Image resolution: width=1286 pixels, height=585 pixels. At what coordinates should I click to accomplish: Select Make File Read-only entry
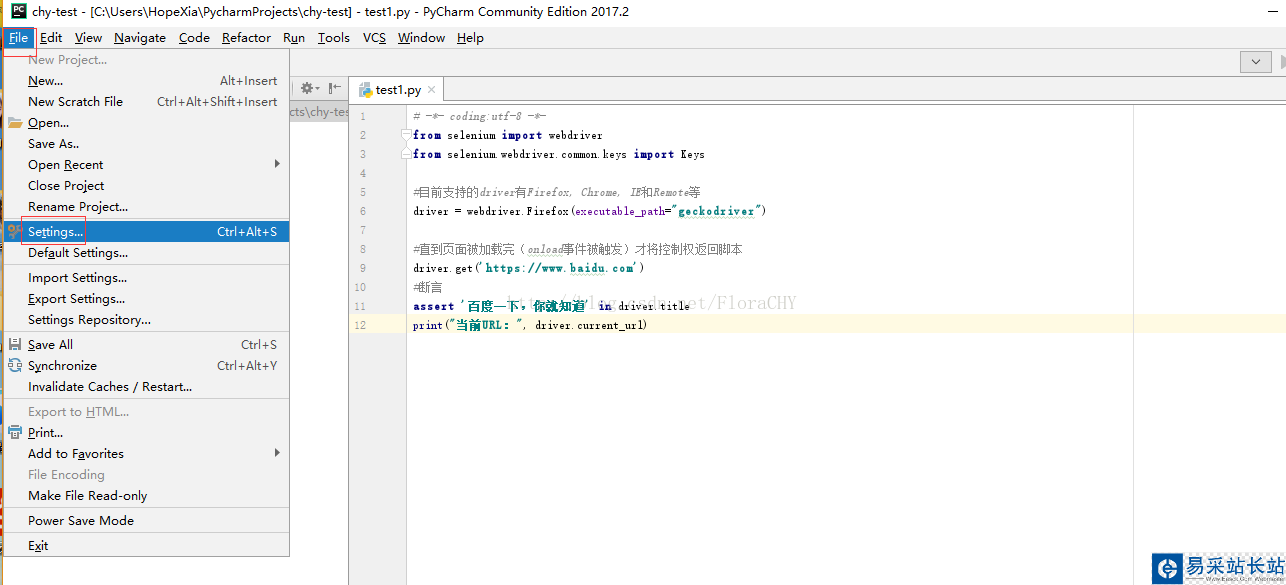146,496
